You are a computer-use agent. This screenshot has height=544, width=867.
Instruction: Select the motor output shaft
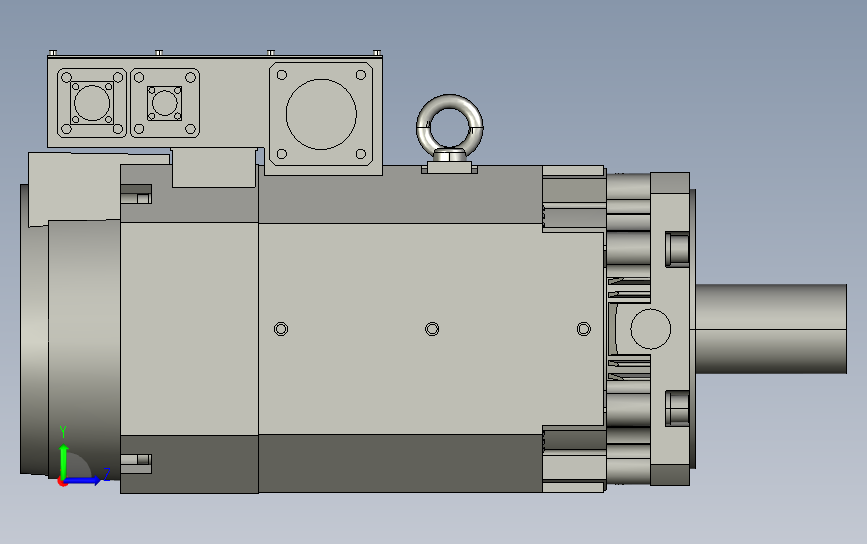pos(771,329)
